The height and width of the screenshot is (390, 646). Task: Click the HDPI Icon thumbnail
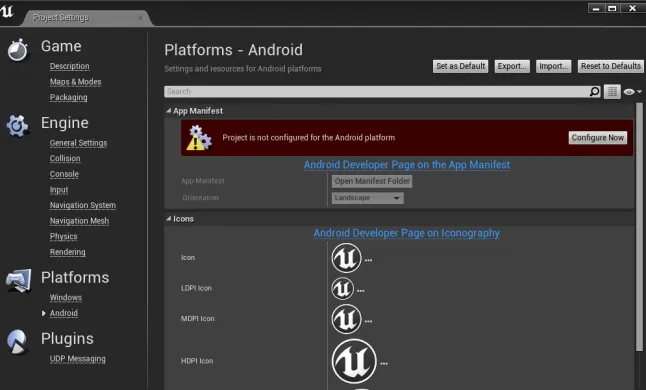coord(354,361)
